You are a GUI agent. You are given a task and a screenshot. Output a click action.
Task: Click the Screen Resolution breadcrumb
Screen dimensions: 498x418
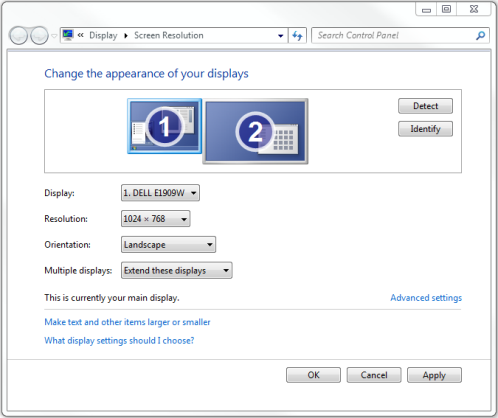click(169, 35)
